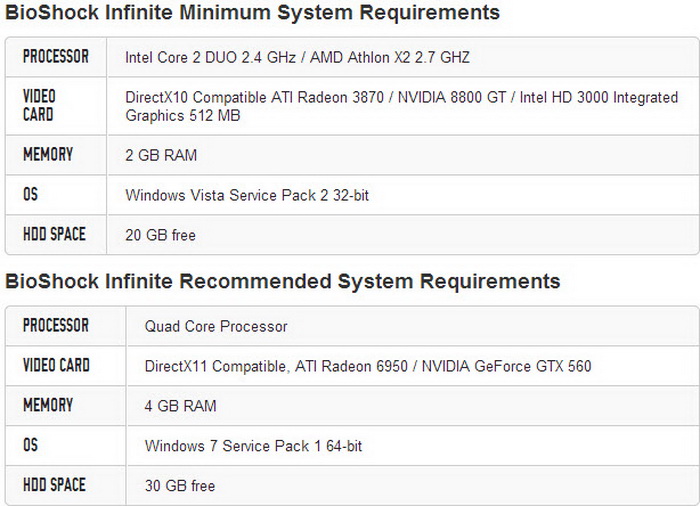Screen dimensions: 700x506
Task: Select the HDD SPACE label in the recommended table
Action: click(54, 486)
